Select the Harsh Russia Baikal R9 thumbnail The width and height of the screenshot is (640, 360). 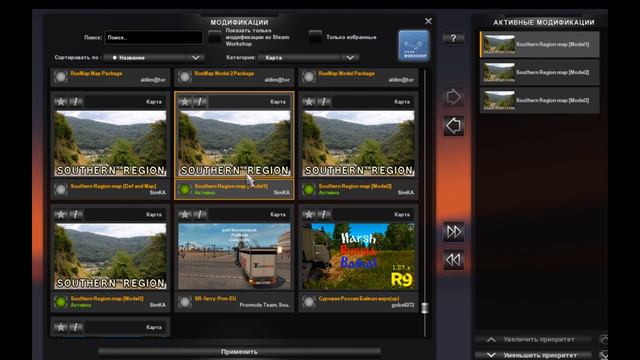tap(358, 256)
